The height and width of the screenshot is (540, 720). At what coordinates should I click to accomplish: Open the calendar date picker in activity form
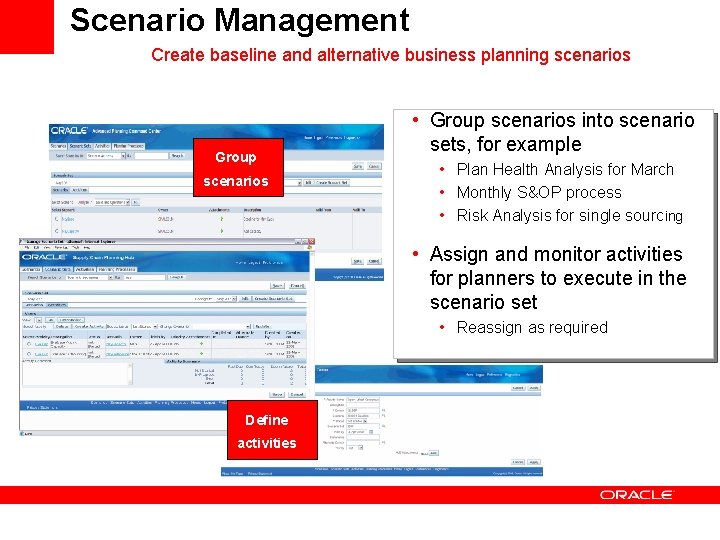click(371, 432)
